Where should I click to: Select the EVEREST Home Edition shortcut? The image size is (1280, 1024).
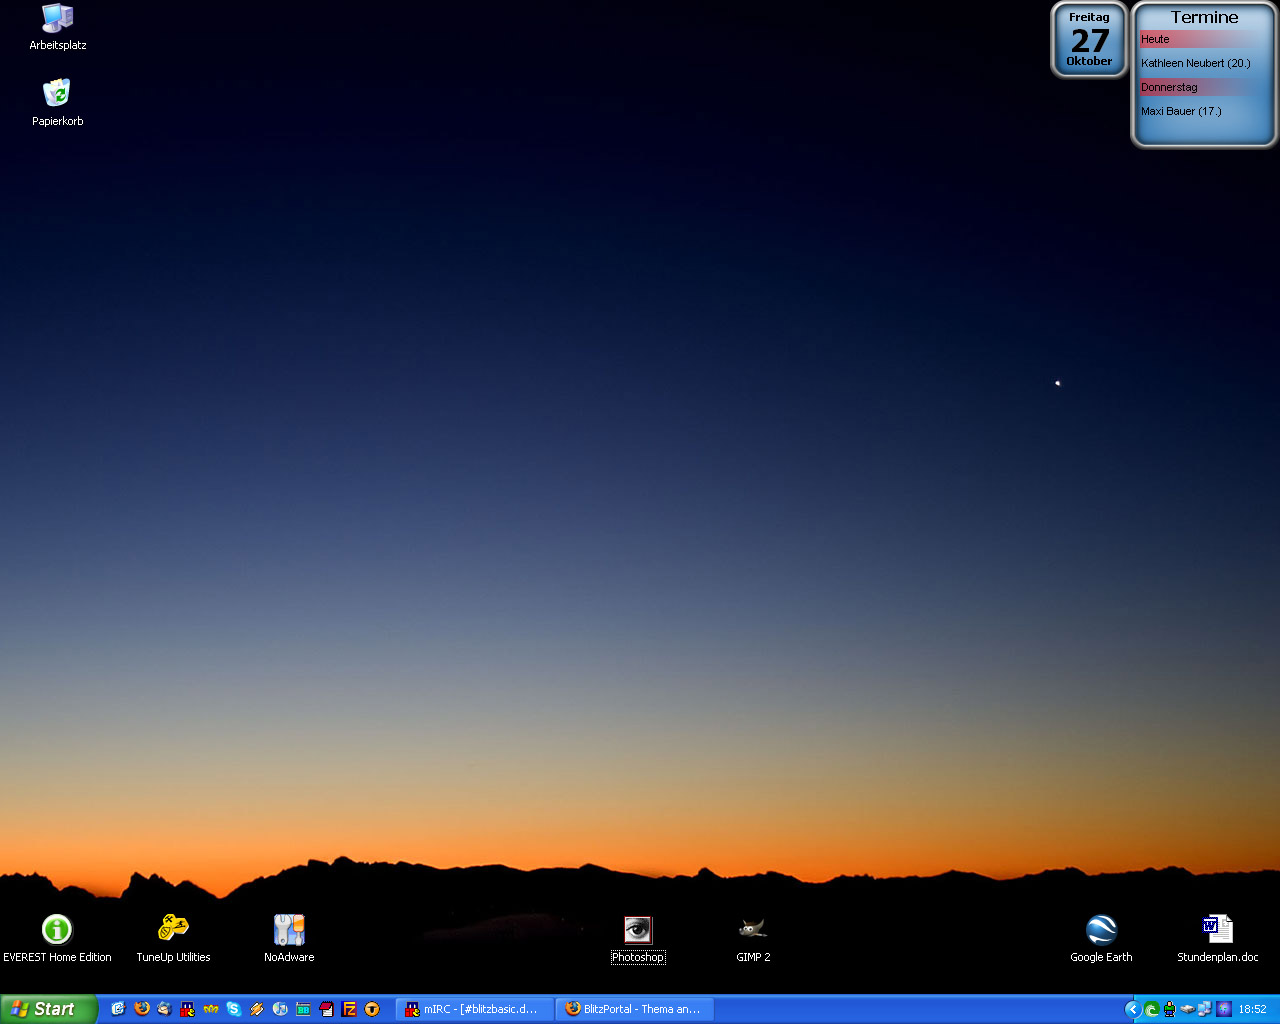point(57,930)
